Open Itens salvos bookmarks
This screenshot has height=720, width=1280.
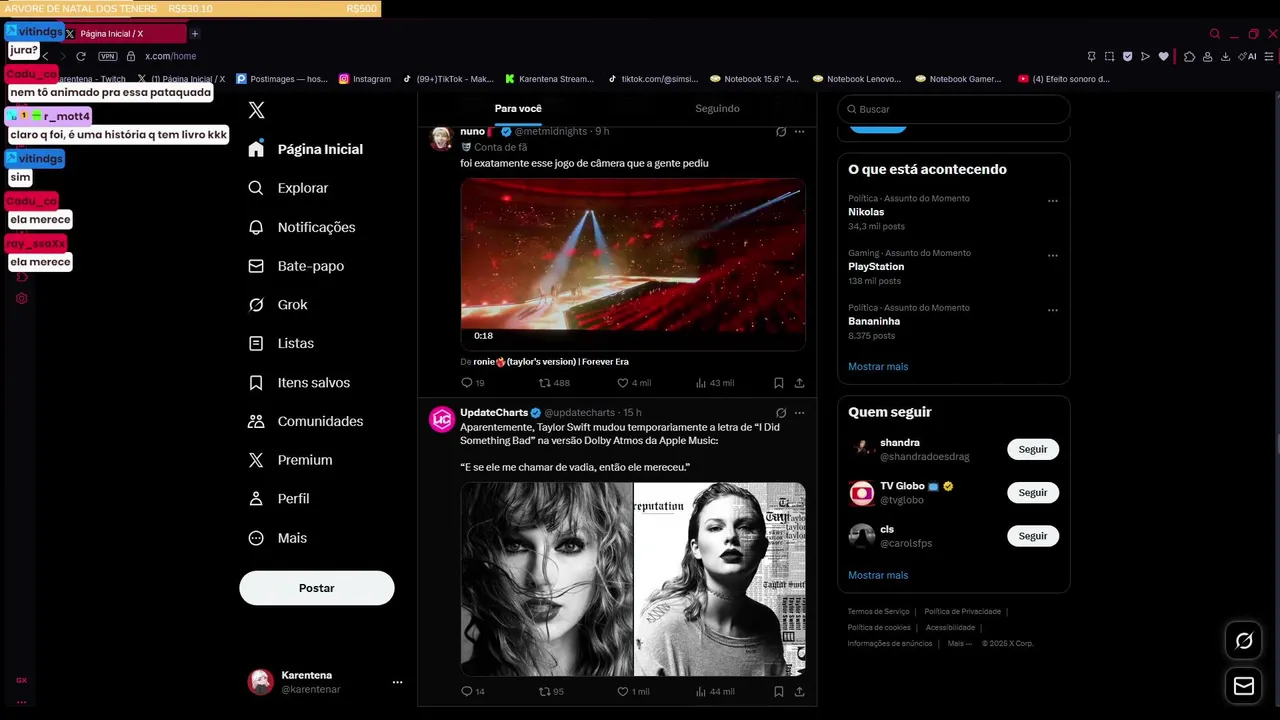point(299,382)
